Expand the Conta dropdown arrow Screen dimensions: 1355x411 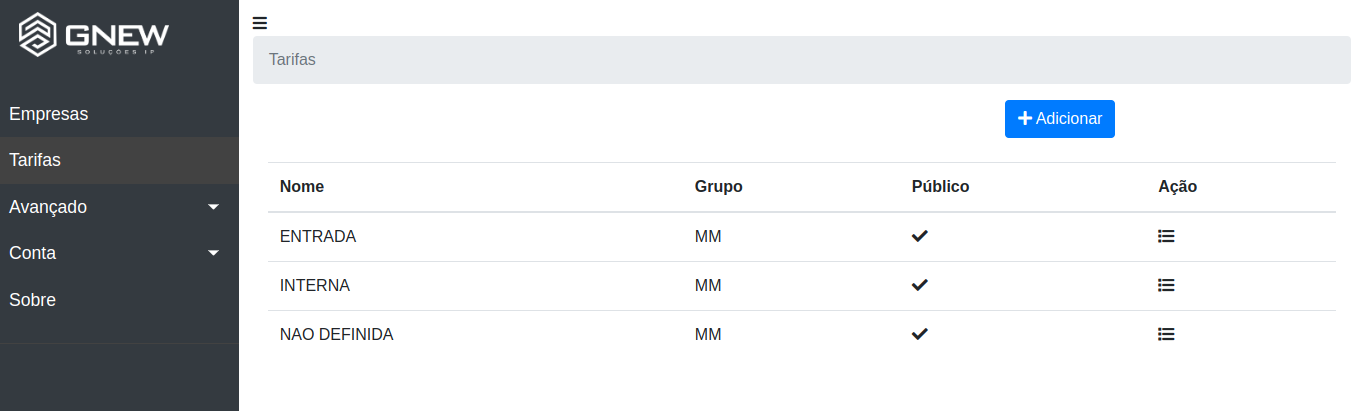(213, 253)
